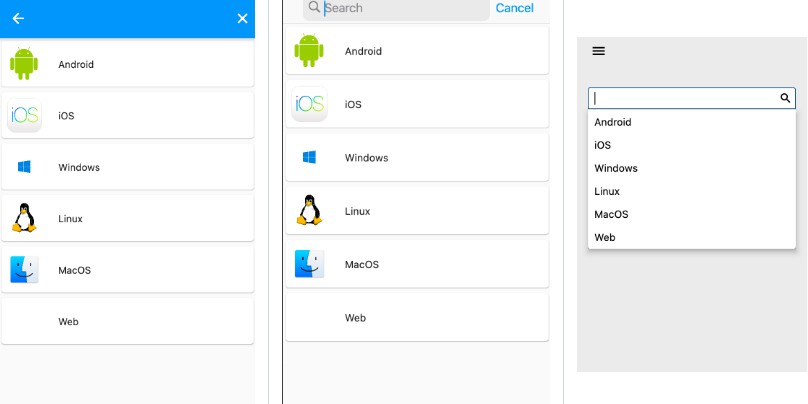Choose the Windows text in the middle list
The height and width of the screenshot is (404, 808).
click(366, 158)
